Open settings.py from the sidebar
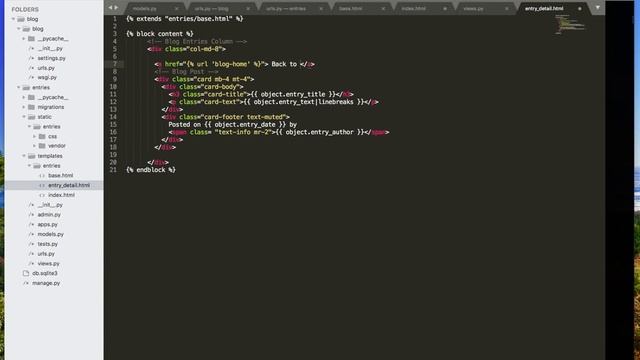640x360 pixels. click(x=51, y=58)
